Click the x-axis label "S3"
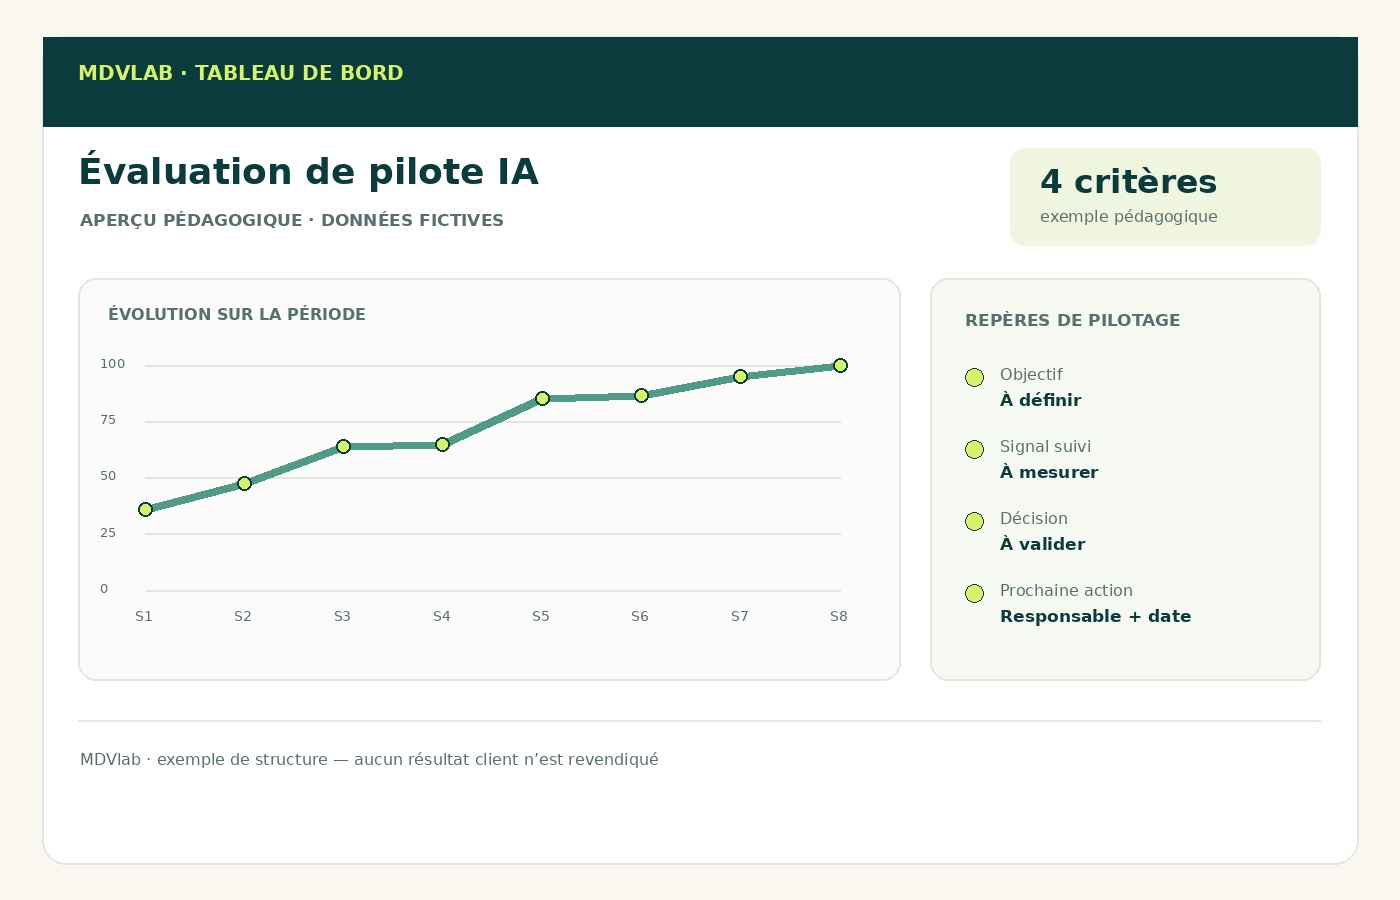1400x900 pixels. (342, 616)
